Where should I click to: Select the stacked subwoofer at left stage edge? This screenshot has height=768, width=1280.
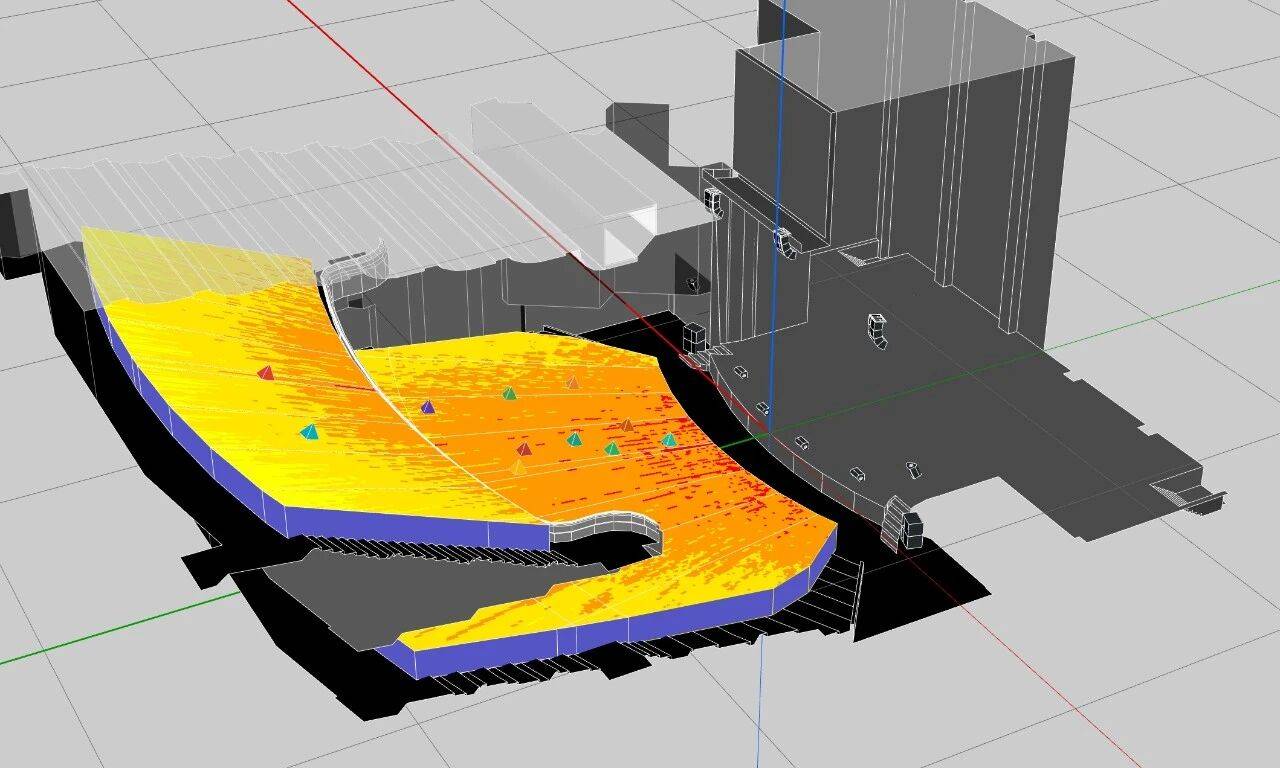tap(695, 336)
